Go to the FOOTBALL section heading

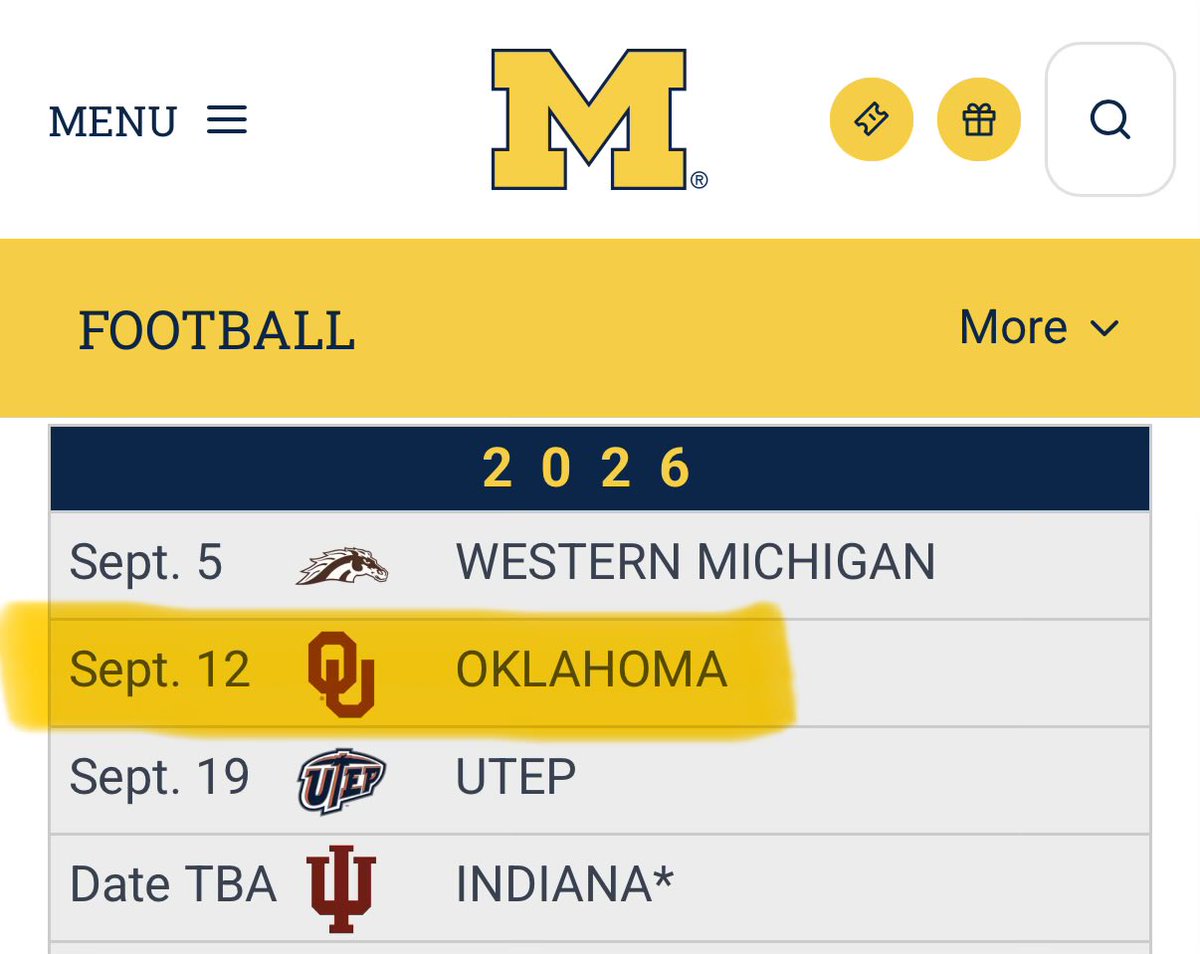click(217, 330)
